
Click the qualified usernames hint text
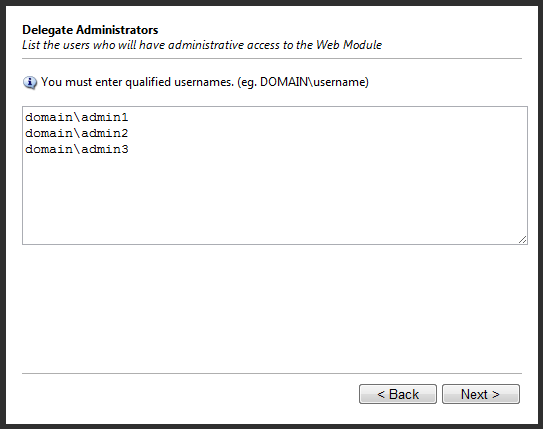point(205,82)
